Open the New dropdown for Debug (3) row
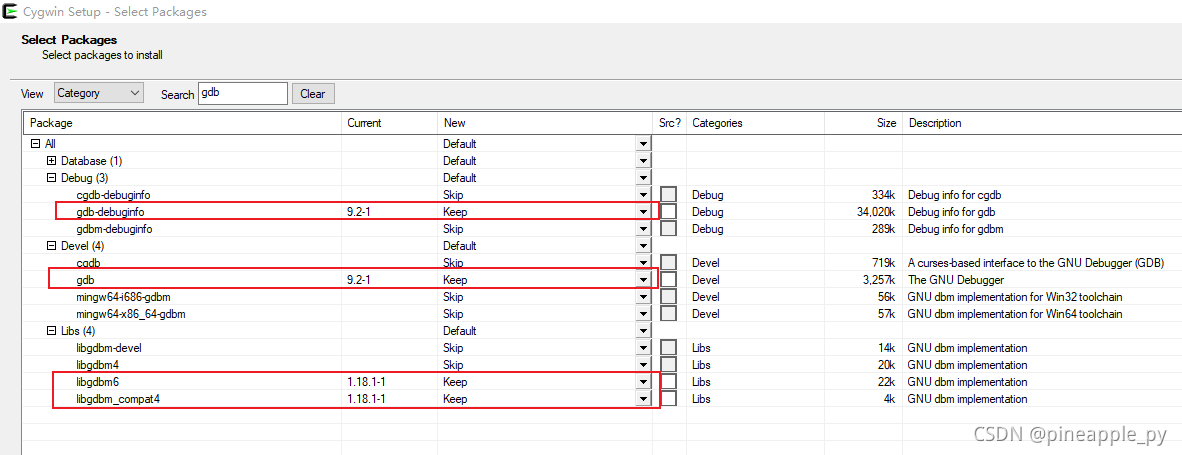 643,178
